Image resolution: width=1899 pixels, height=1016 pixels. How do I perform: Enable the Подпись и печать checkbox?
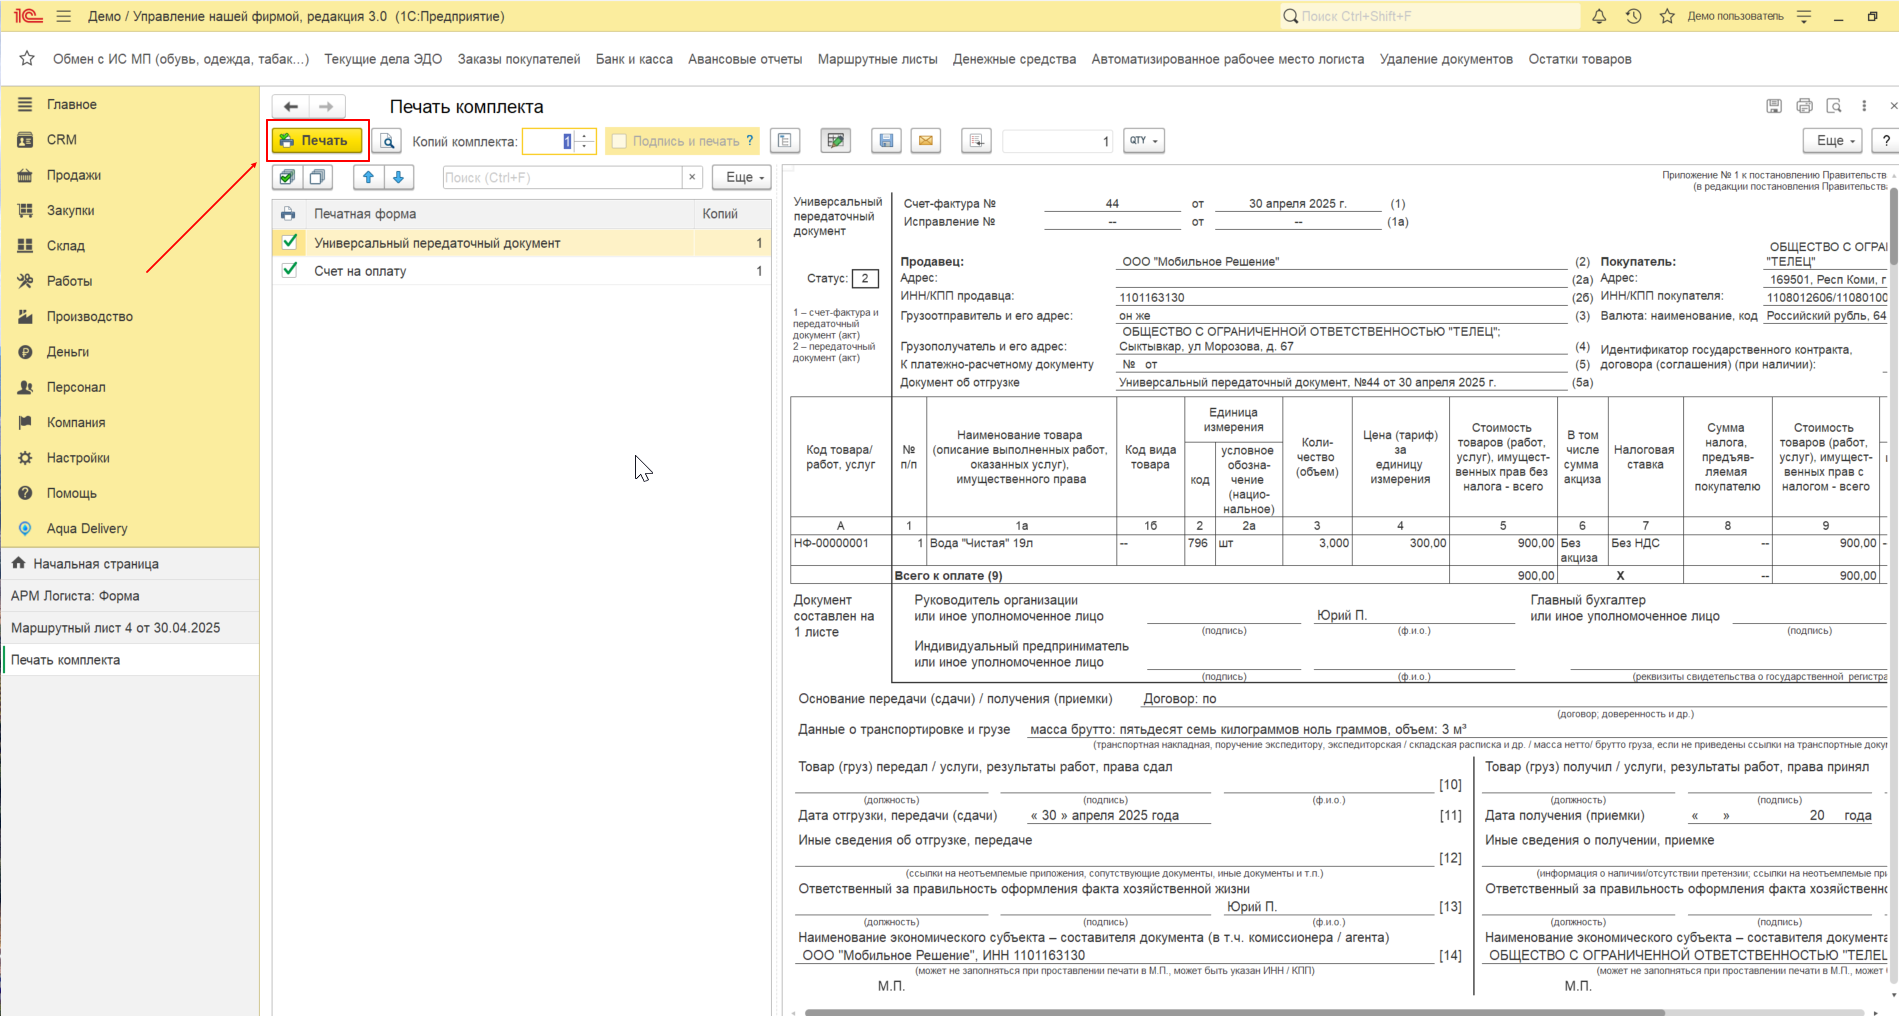tap(619, 141)
